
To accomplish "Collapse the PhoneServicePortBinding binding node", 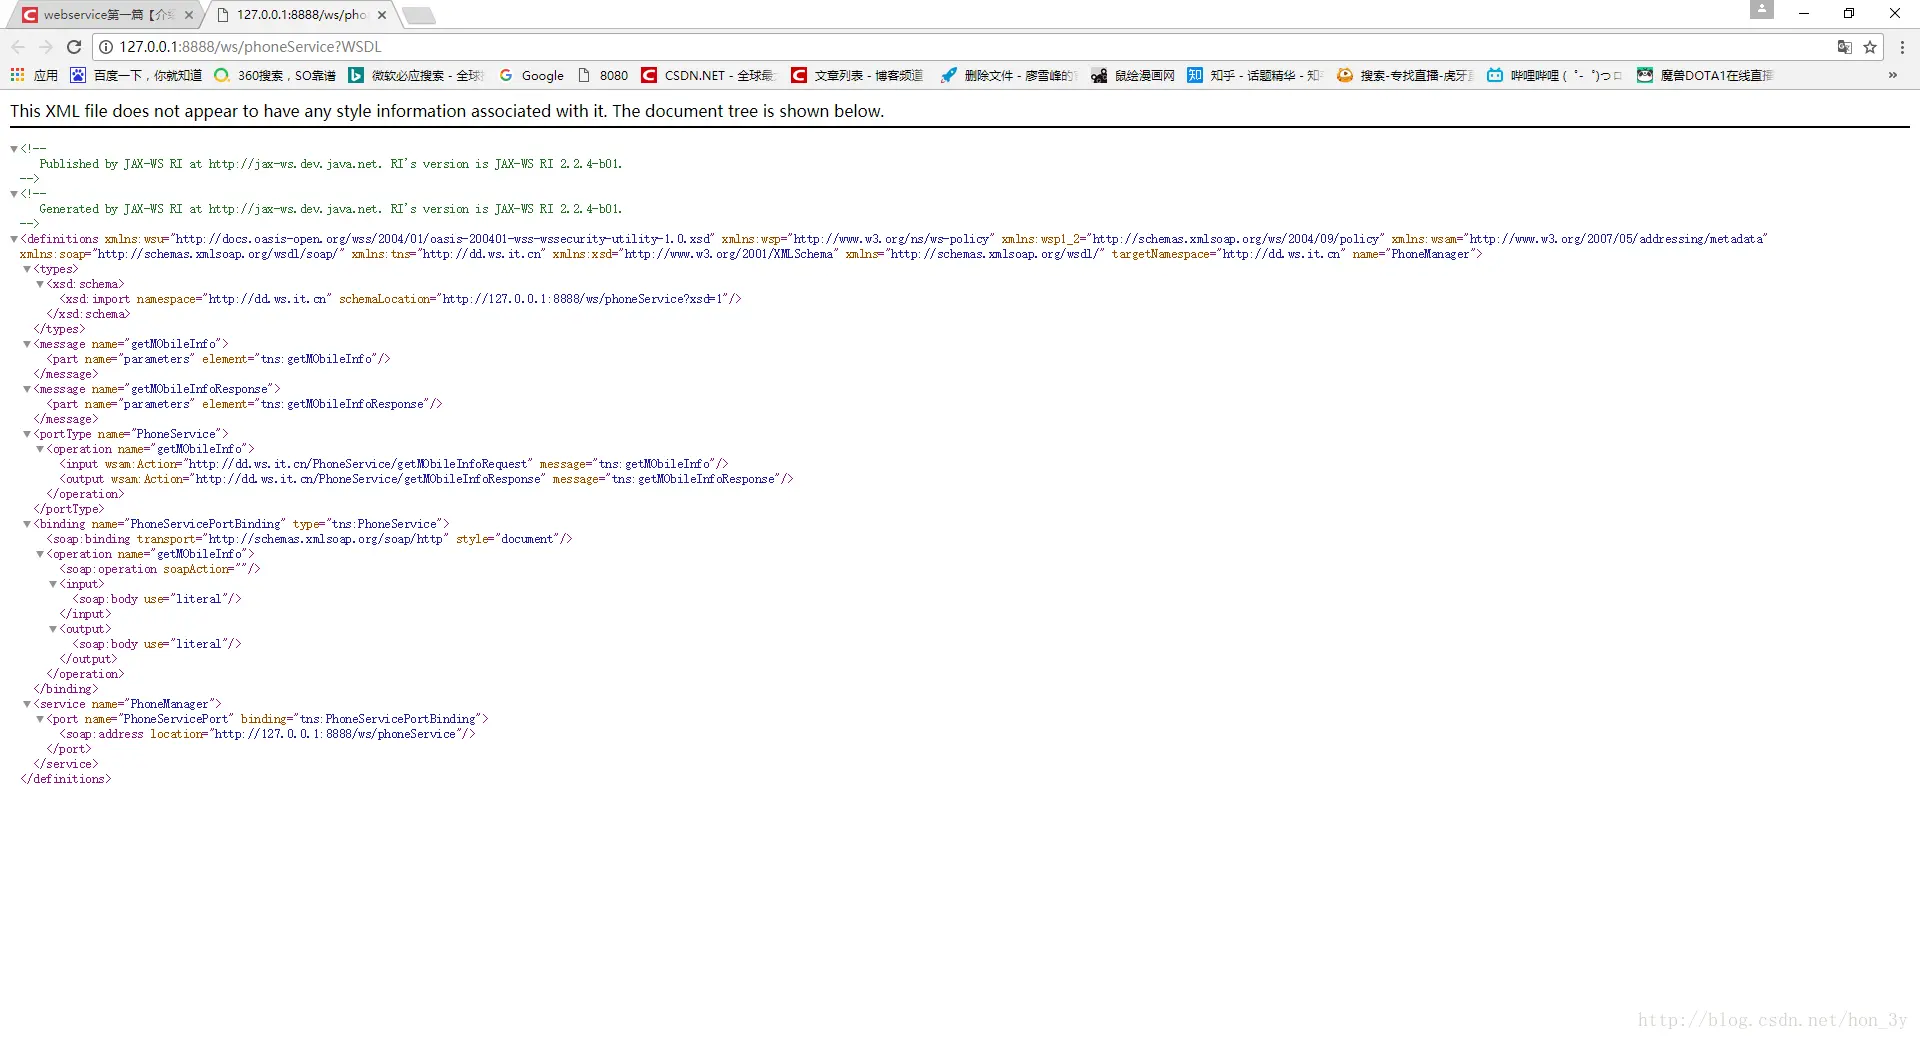I will (27, 524).
